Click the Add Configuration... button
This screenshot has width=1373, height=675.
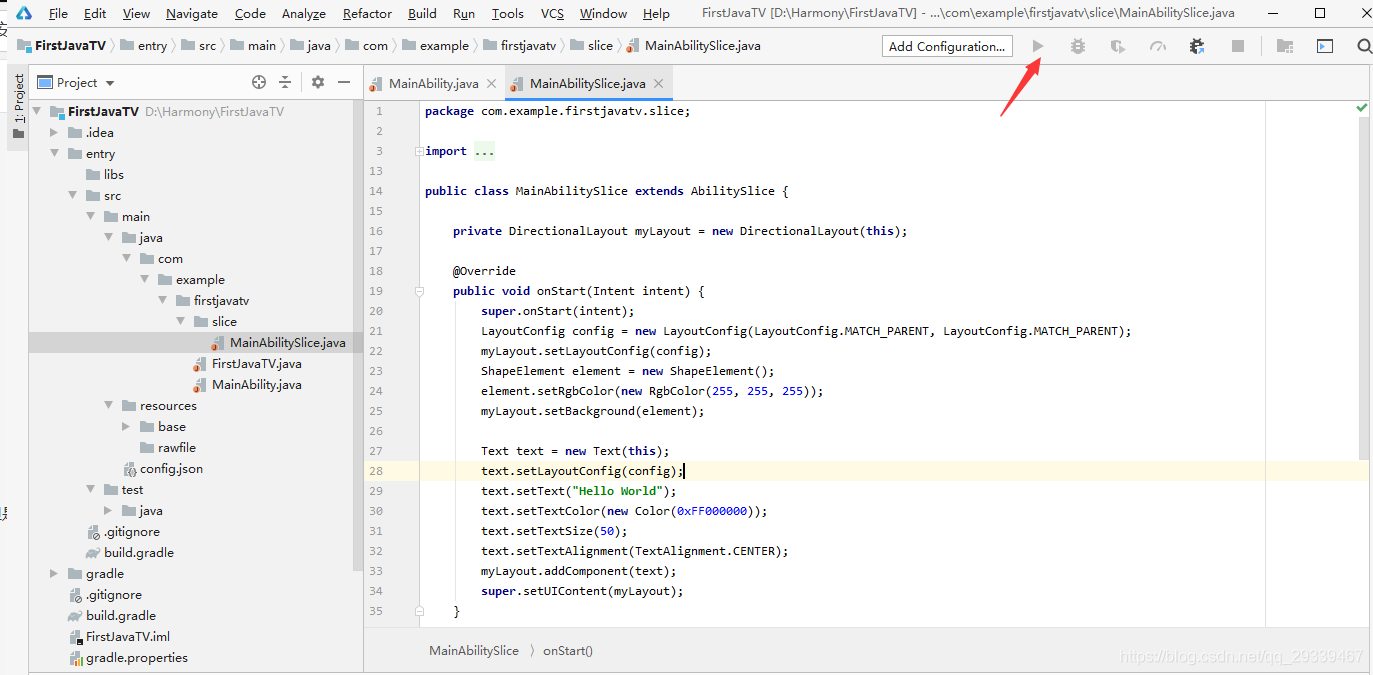click(x=947, y=46)
